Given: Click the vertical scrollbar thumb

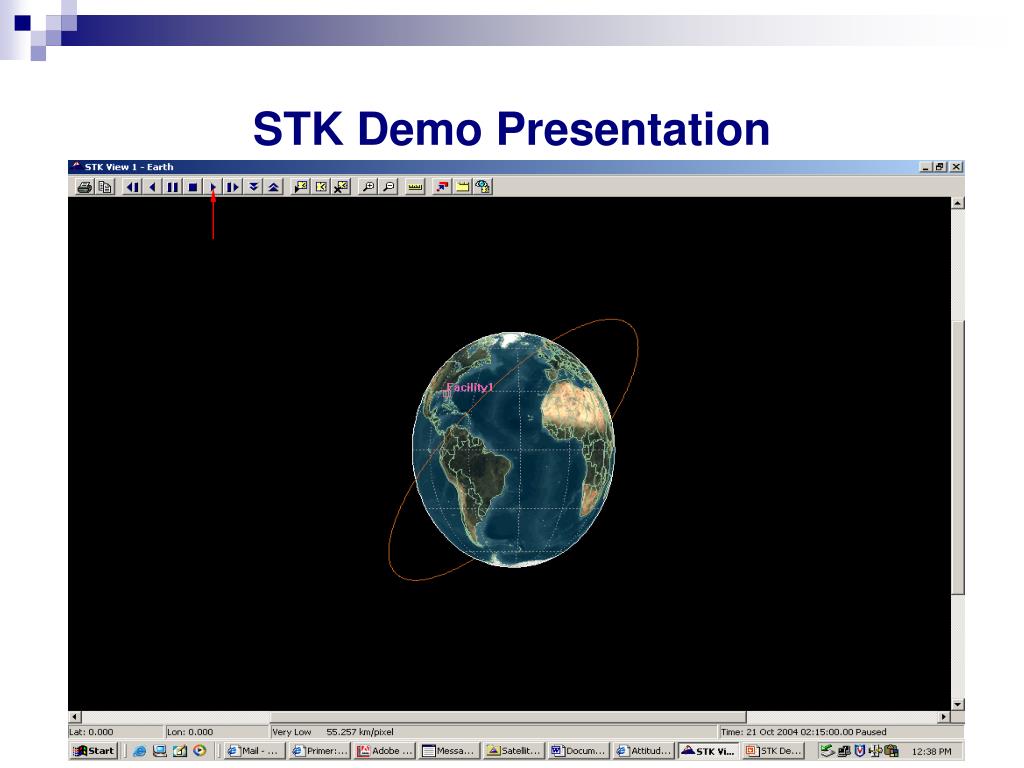Looking at the screenshot, I should point(957,457).
